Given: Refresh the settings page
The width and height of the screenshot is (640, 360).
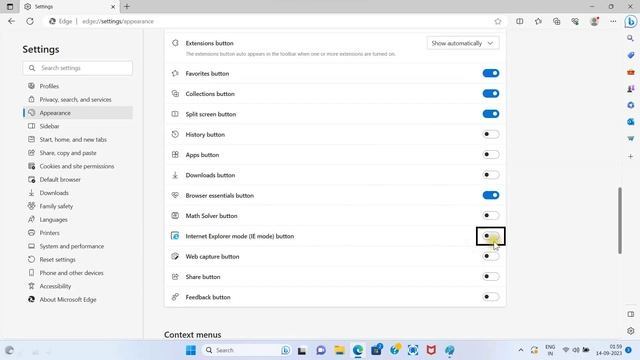Looking at the screenshot, I should [x=30, y=21].
